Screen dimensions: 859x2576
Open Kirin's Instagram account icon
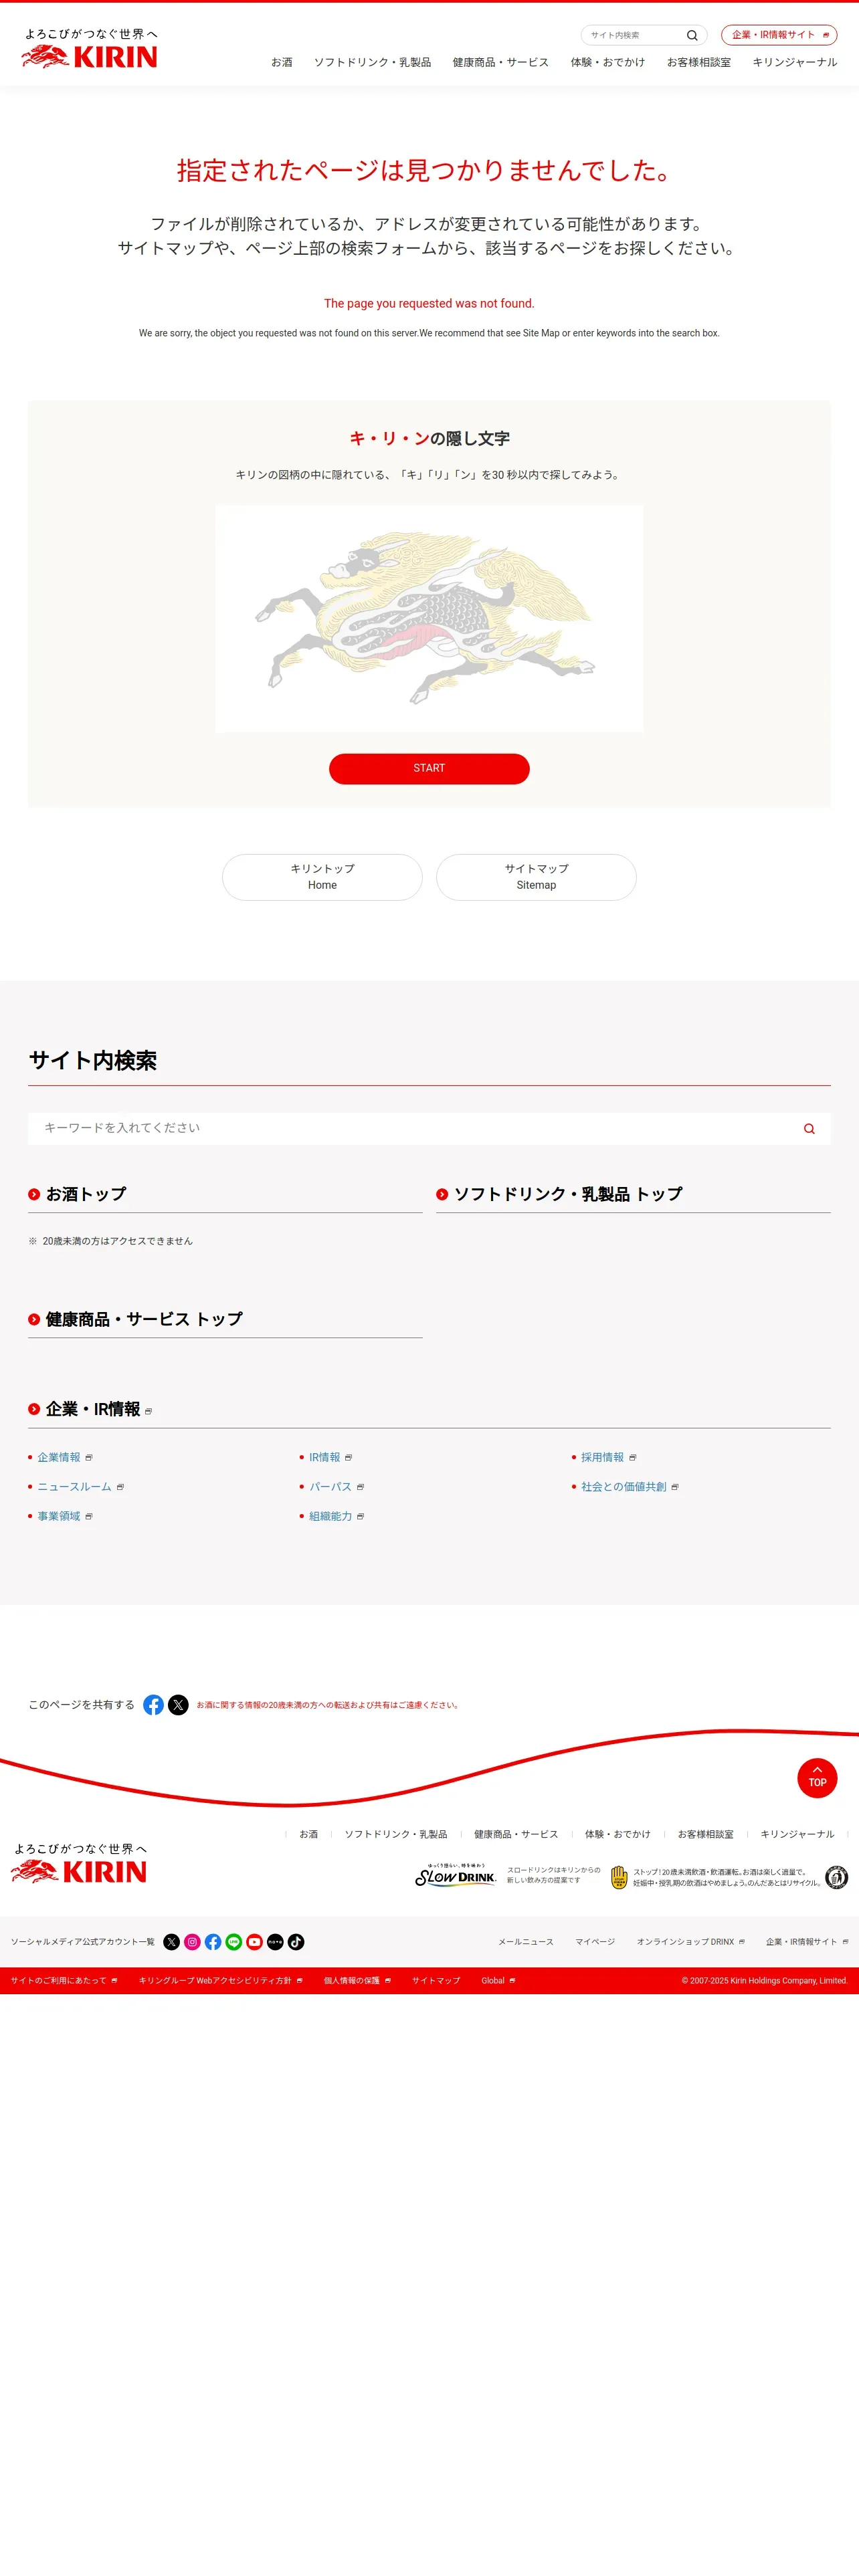click(x=192, y=1942)
